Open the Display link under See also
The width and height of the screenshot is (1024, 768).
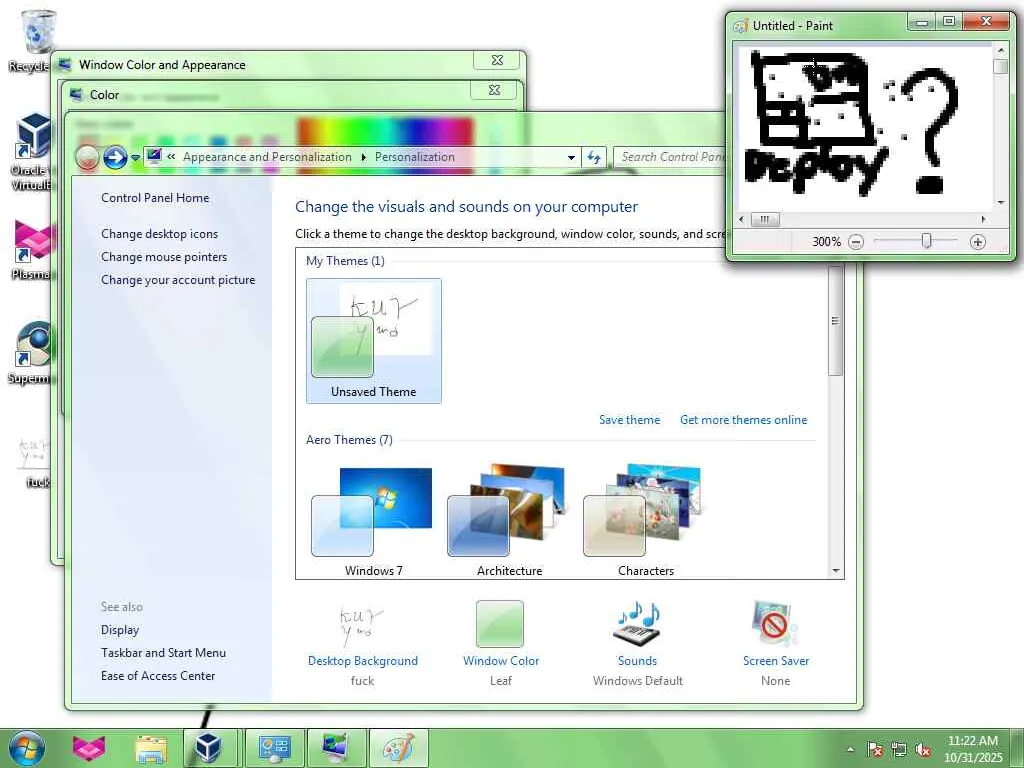coord(120,630)
